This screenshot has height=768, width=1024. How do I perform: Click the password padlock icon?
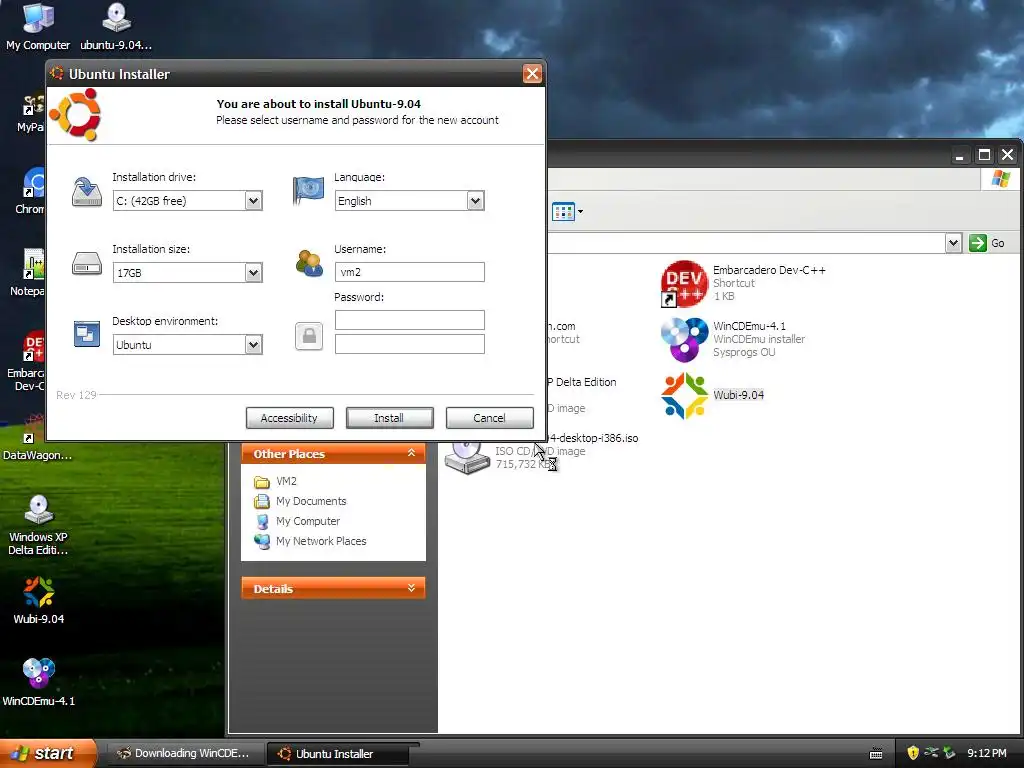[x=309, y=336]
